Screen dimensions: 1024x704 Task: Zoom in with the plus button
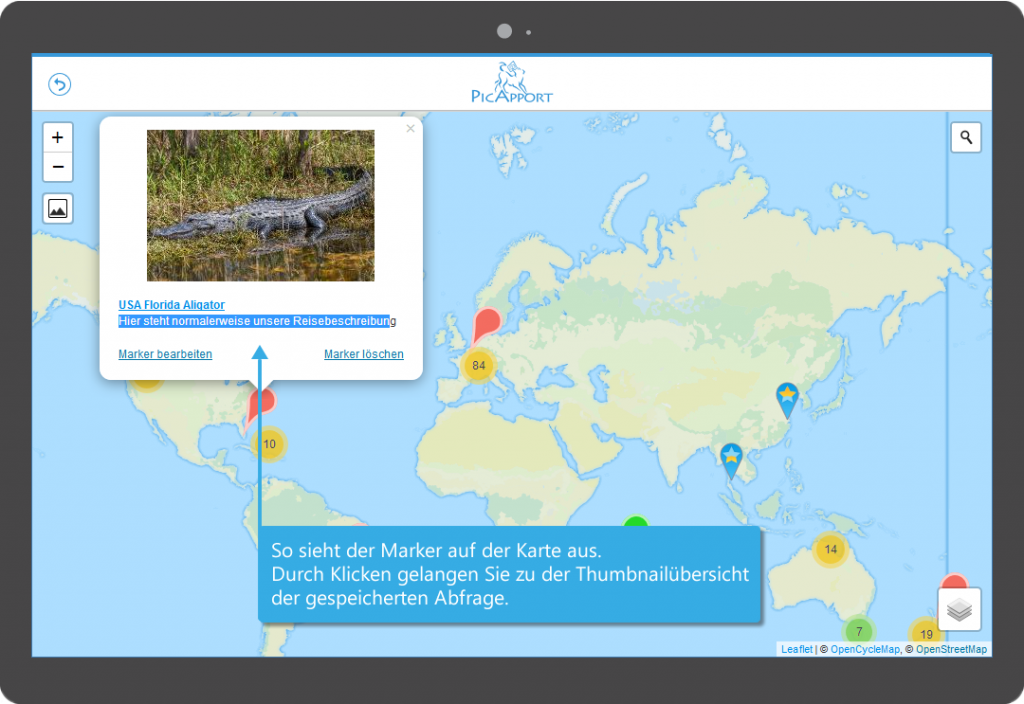coord(58,138)
